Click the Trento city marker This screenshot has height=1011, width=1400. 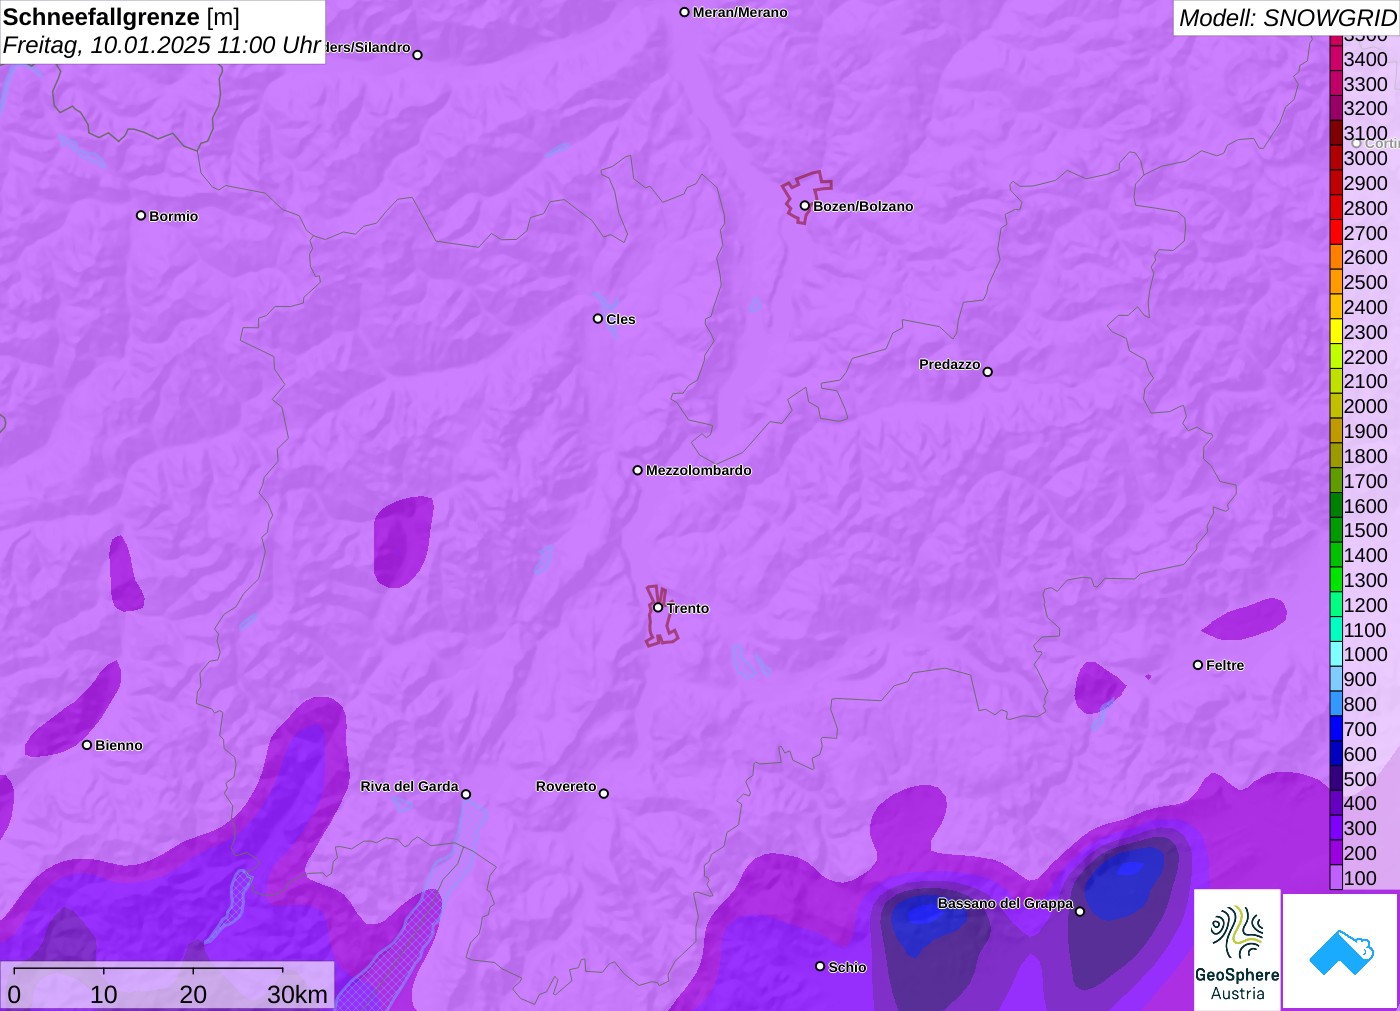click(658, 607)
